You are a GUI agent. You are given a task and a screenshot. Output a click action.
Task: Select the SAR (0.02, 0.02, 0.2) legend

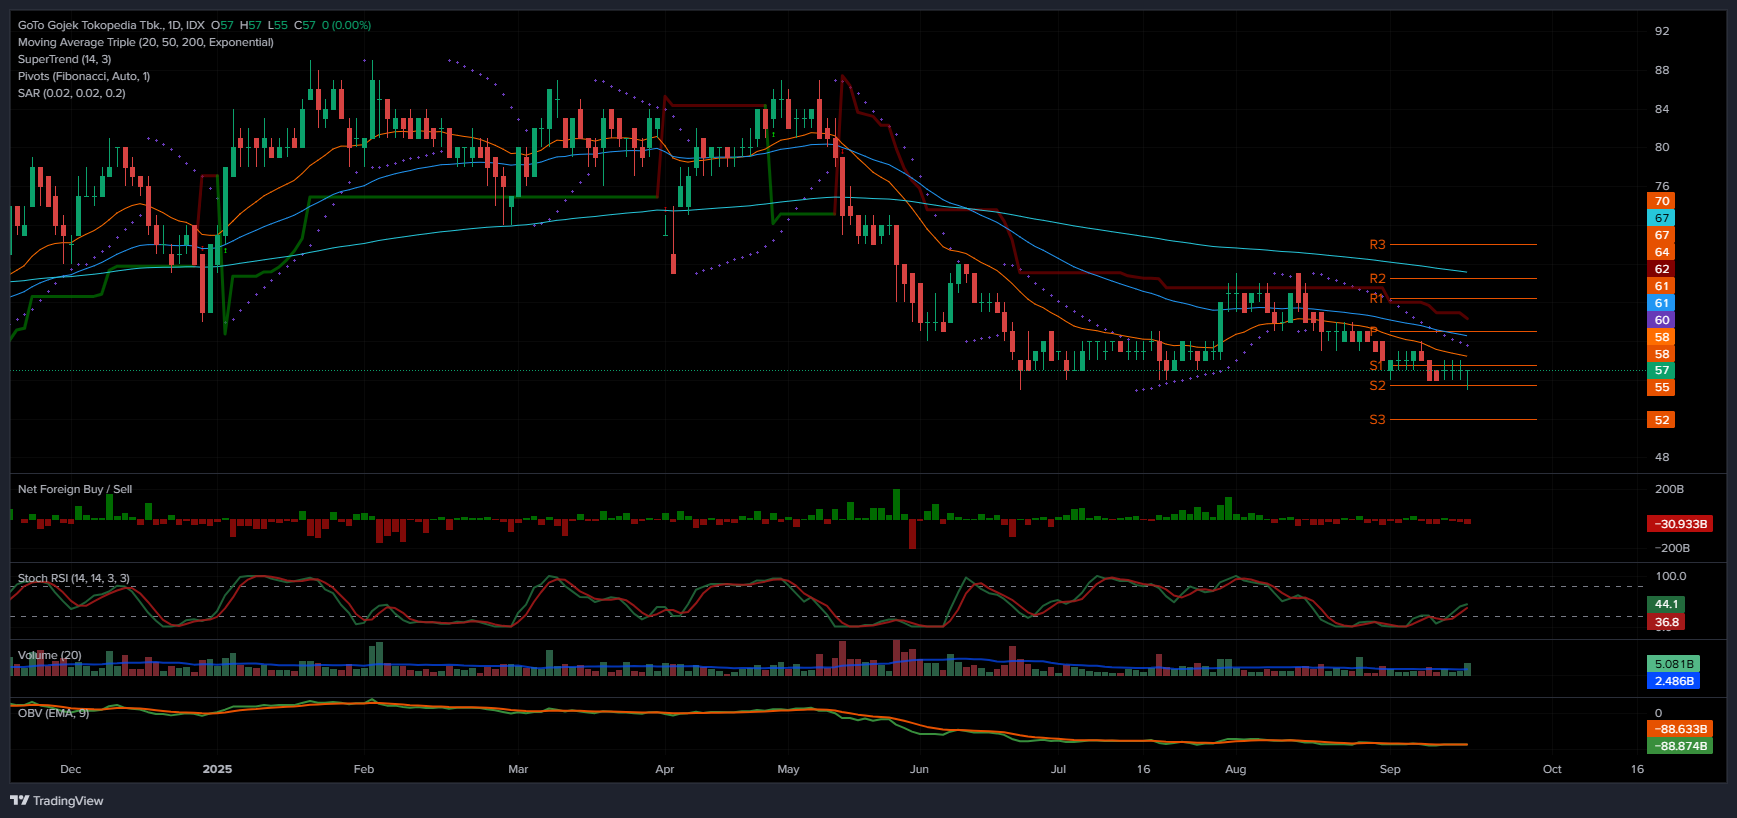[x=72, y=93]
